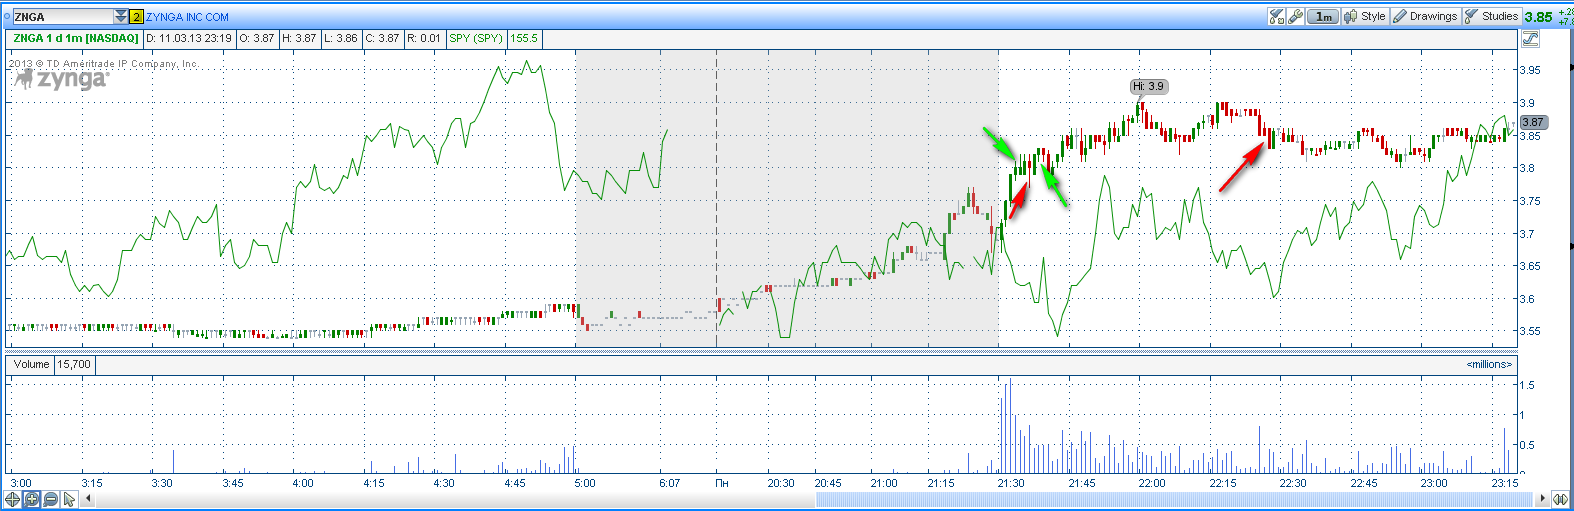Click the 4:30 time axis label

tap(443, 483)
